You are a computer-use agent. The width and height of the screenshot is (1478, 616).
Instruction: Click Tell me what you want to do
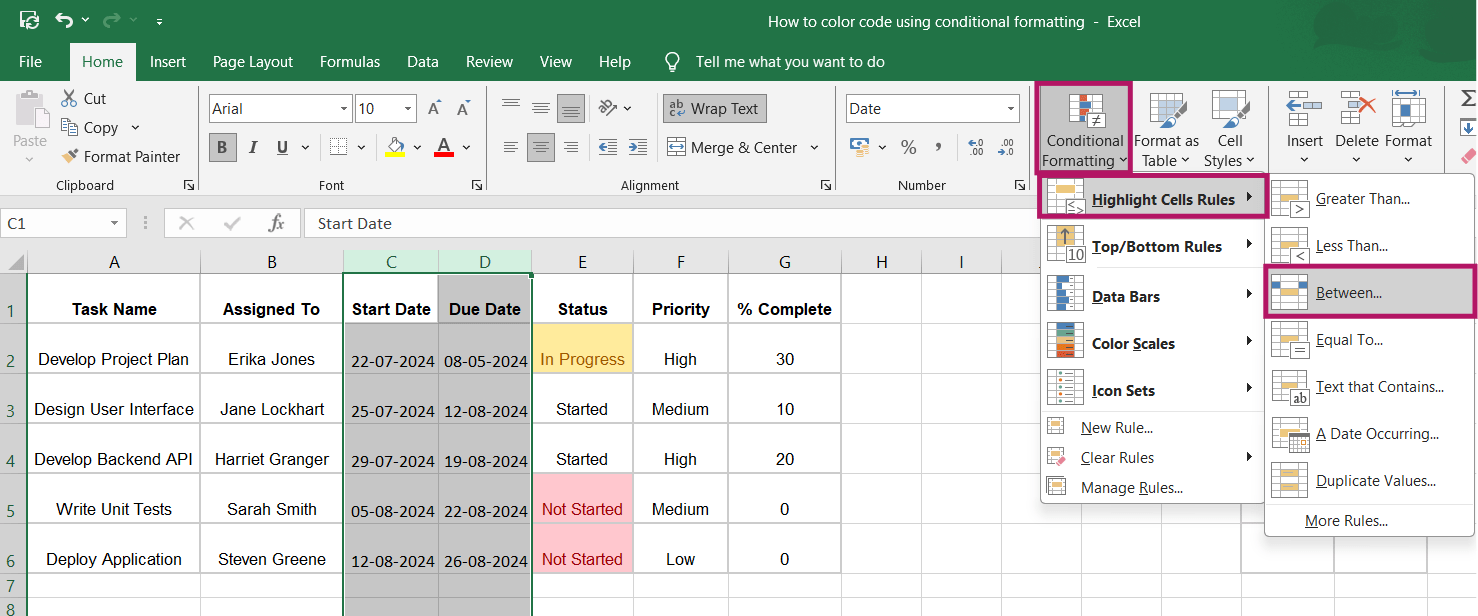[790, 61]
